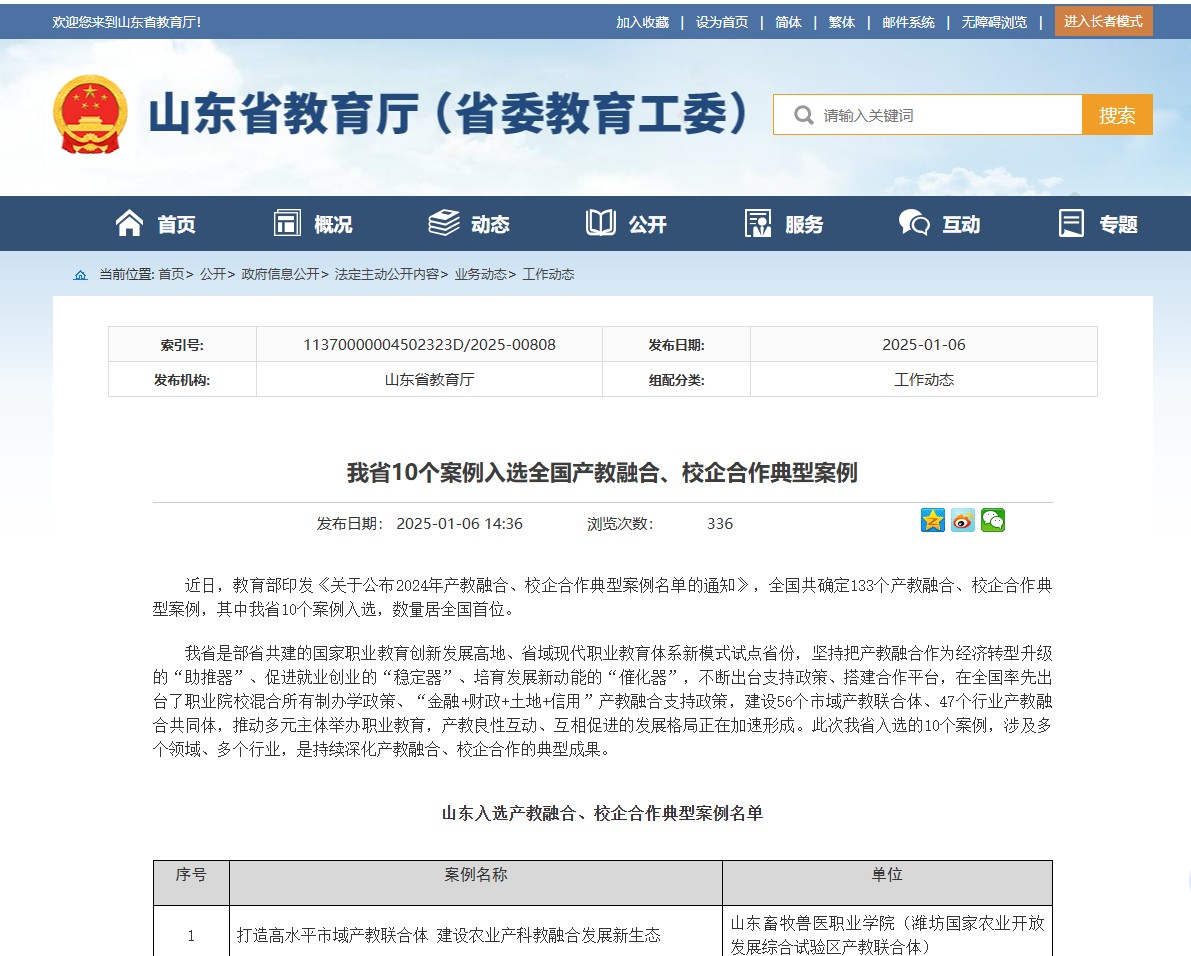1191x956 pixels.
Task: Click the home icon in the navigation bar
Action: coord(129,223)
